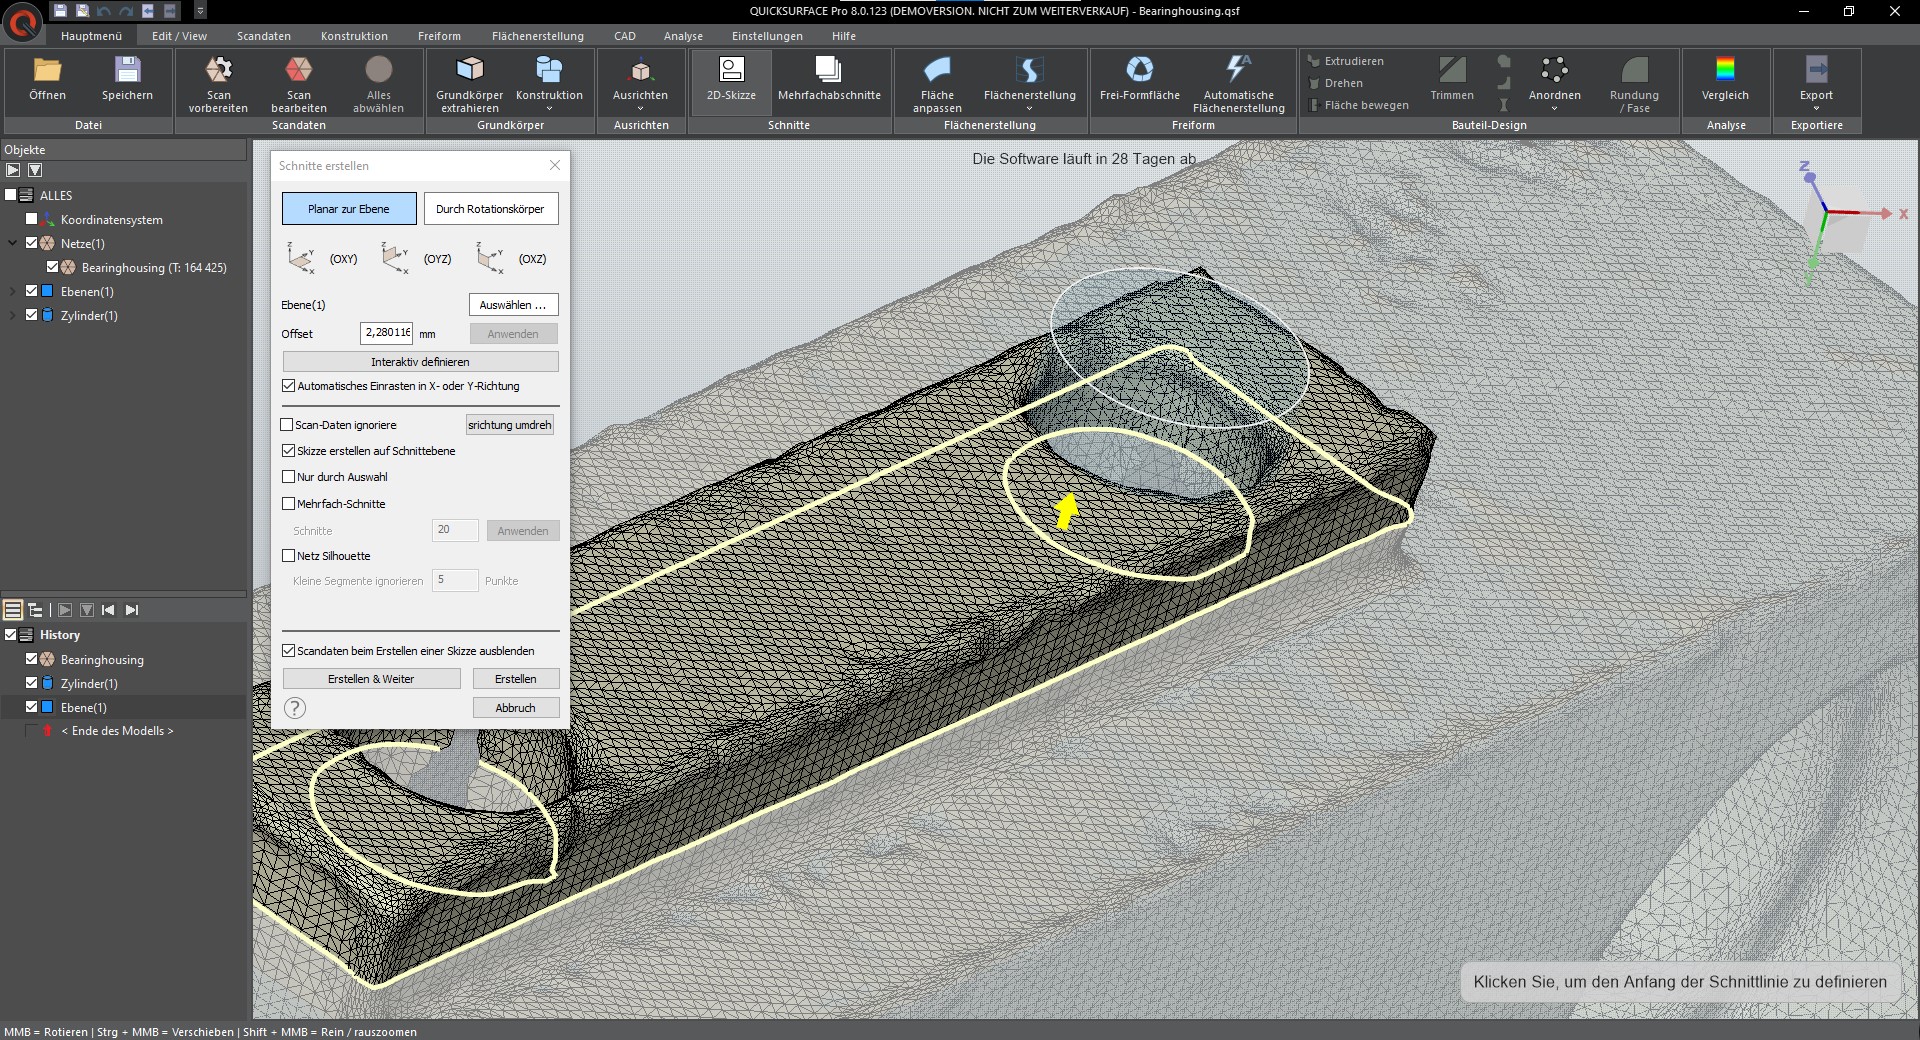The width and height of the screenshot is (1920, 1040).
Task: Open Anordnen dropdown arrow
Action: point(1554,109)
